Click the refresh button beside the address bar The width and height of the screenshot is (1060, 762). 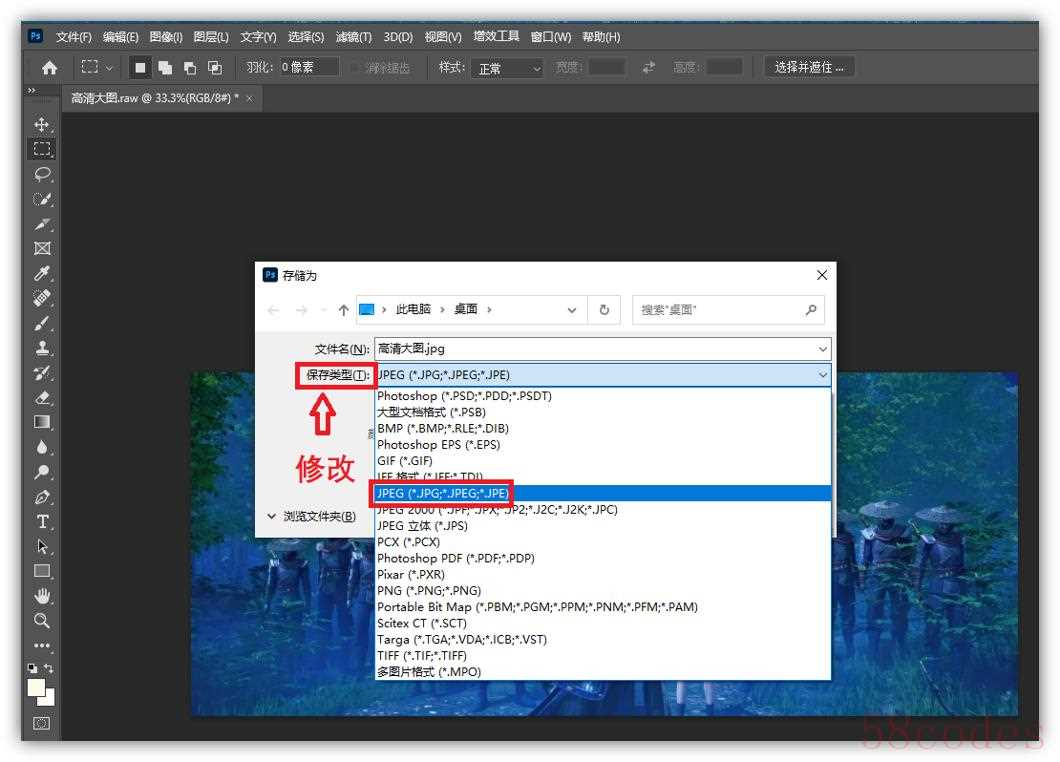point(604,310)
